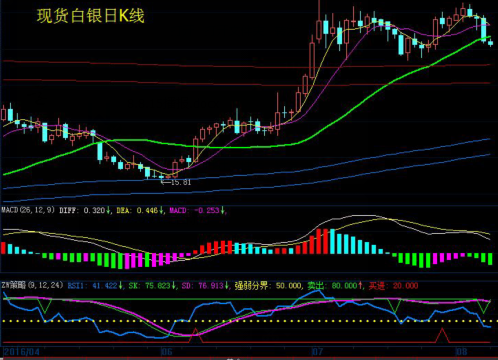Click the 强弱分界: 50.000 label

(267, 286)
